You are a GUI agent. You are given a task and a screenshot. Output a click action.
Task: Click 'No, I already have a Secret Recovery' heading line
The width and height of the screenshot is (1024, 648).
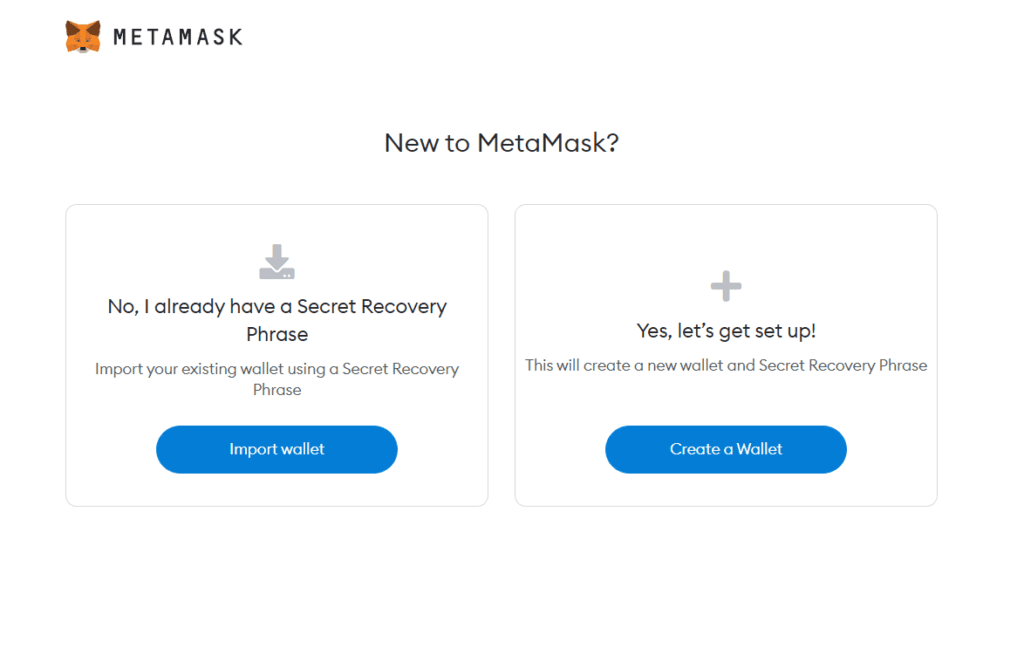tap(277, 306)
